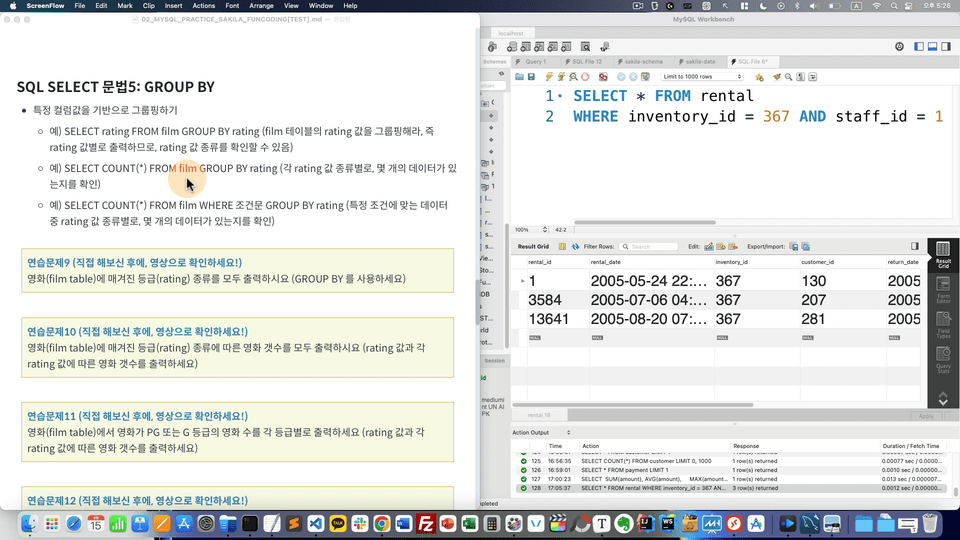960x540 pixels.
Task: Select Result Grid view in side panel
Action: point(943,255)
